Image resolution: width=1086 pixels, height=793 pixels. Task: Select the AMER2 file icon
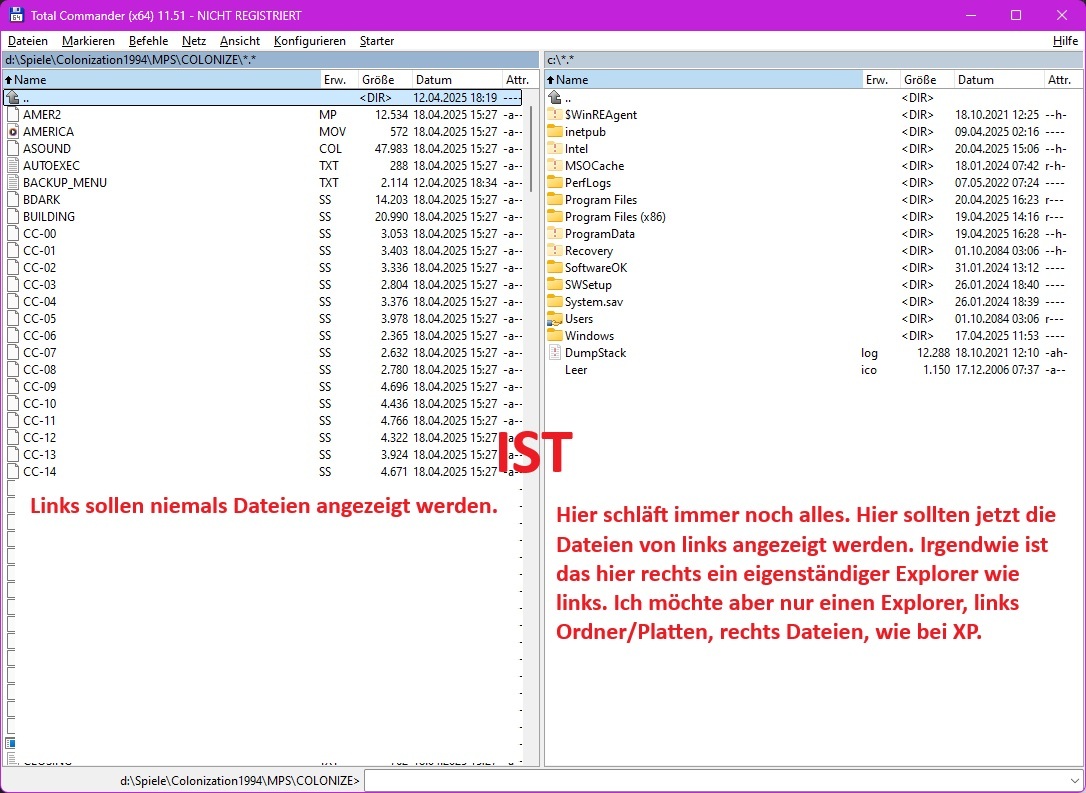click(x=12, y=114)
